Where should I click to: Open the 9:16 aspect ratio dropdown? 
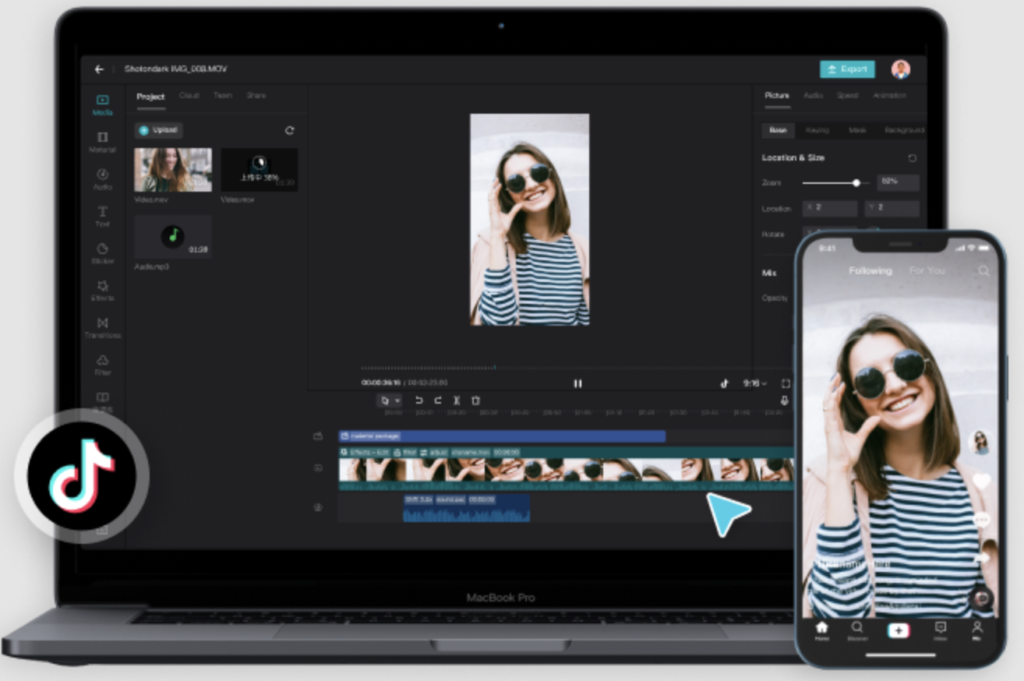point(755,383)
